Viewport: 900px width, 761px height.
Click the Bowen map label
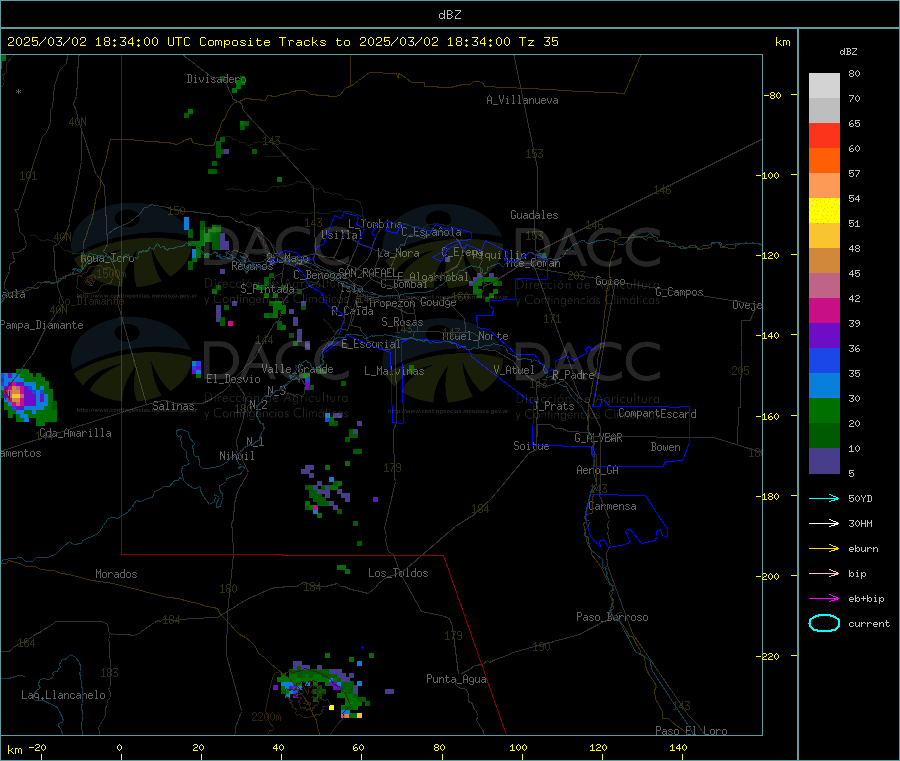[x=665, y=447]
